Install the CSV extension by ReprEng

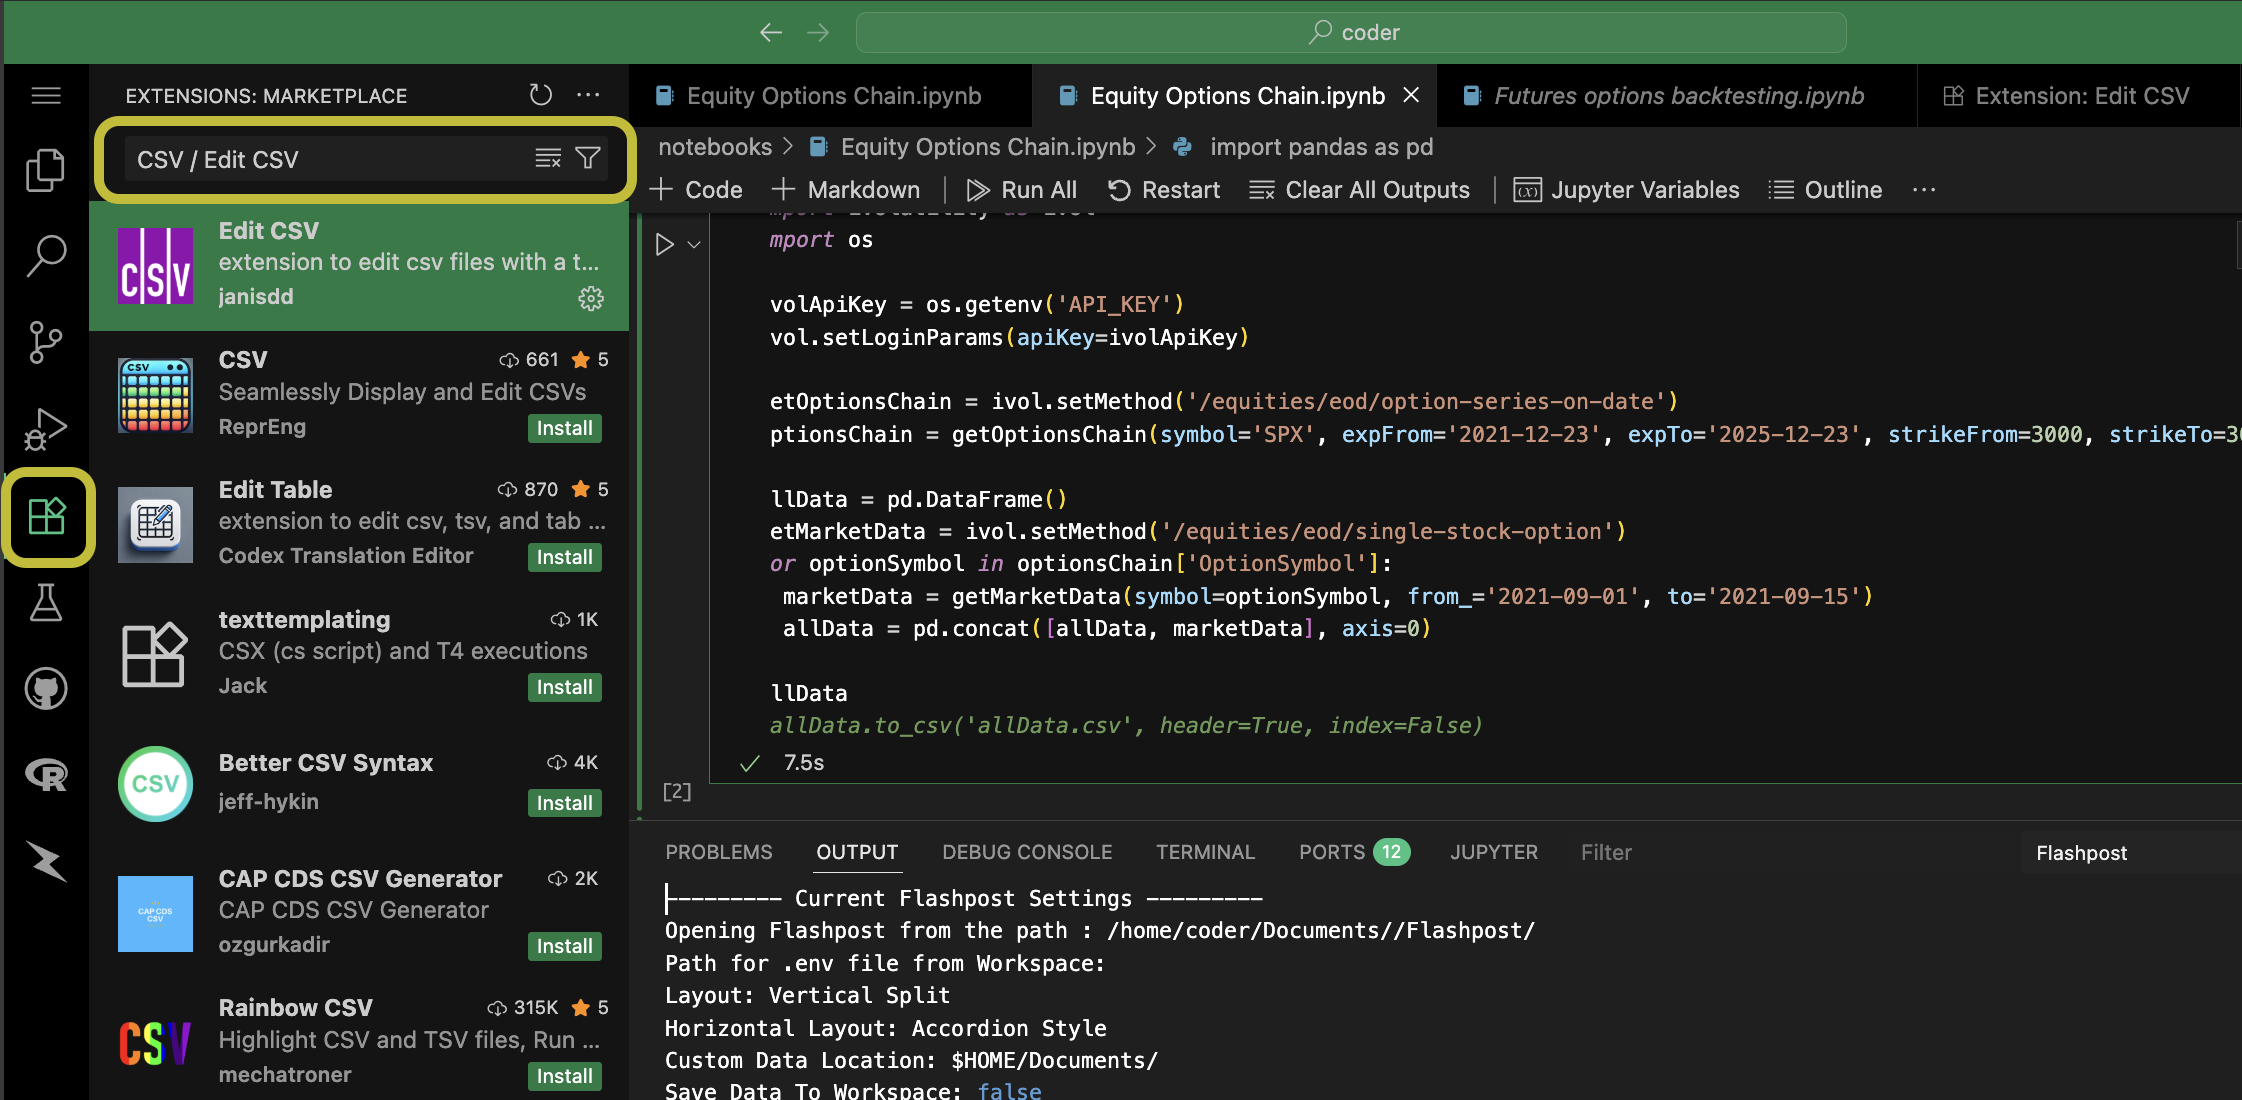tap(564, 428)
